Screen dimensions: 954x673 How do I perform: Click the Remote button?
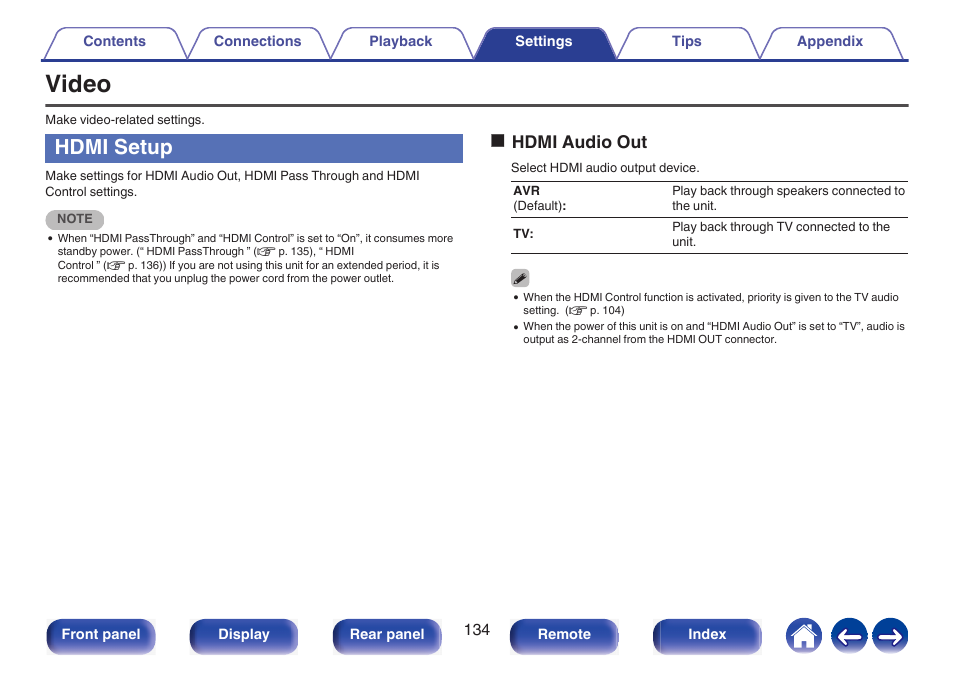564,636
